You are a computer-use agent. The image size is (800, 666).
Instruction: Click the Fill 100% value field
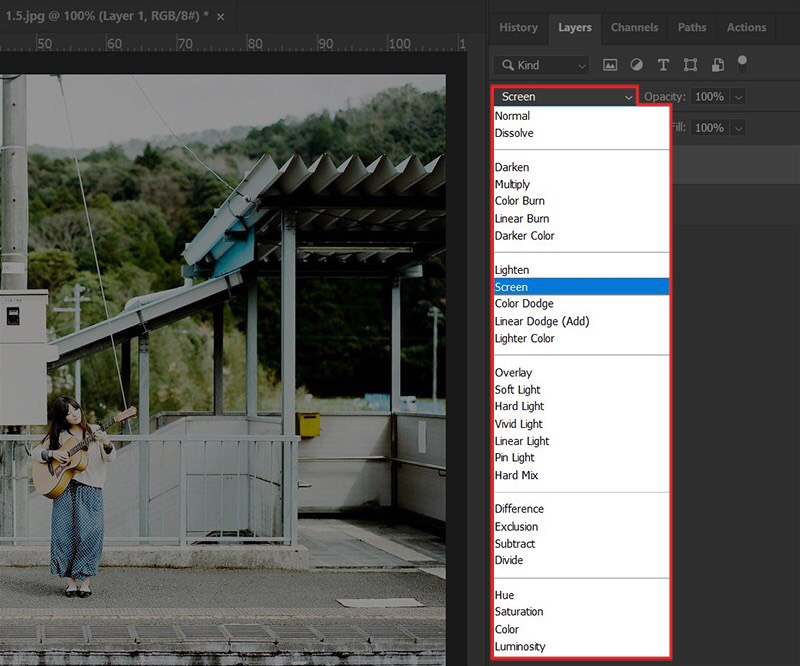click(x=709, y=128)
